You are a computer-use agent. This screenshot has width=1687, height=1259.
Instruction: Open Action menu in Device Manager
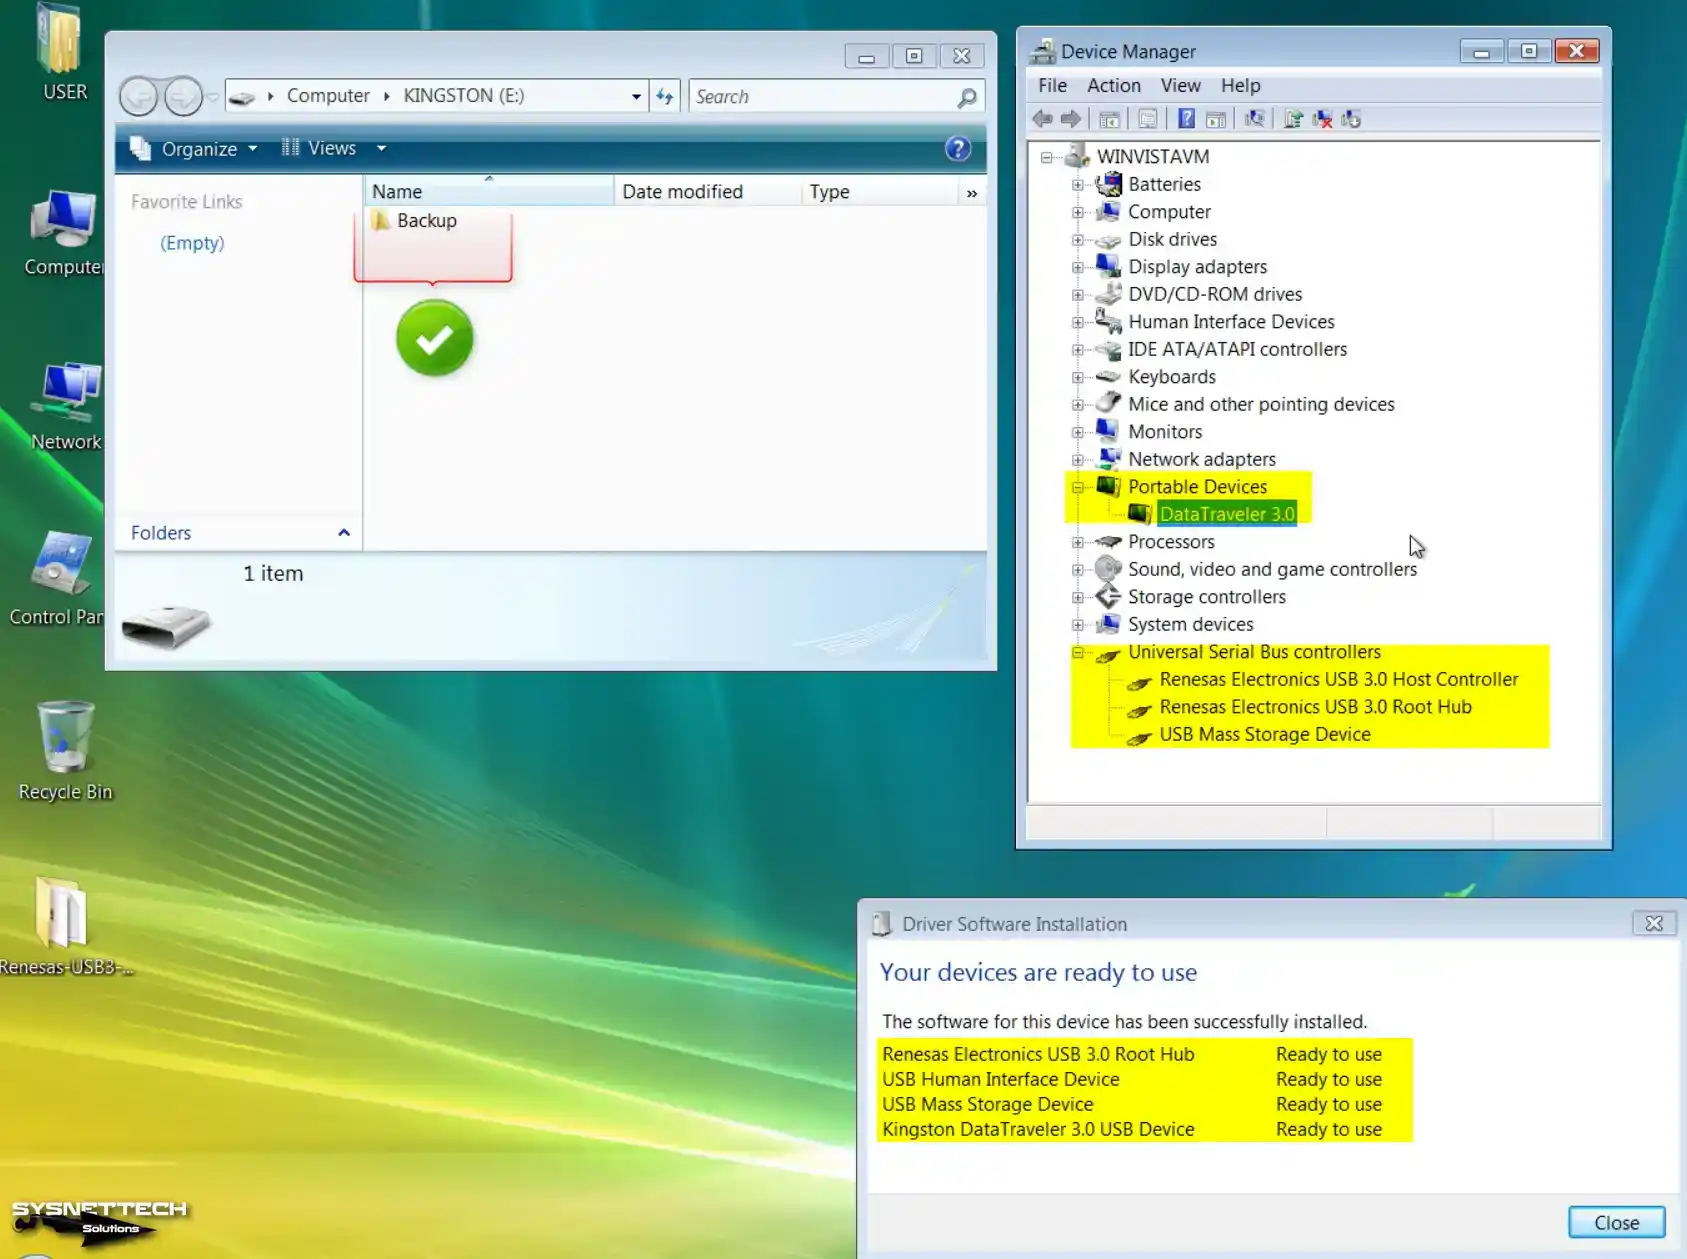pyautogui.click(x=1113, y=85)
